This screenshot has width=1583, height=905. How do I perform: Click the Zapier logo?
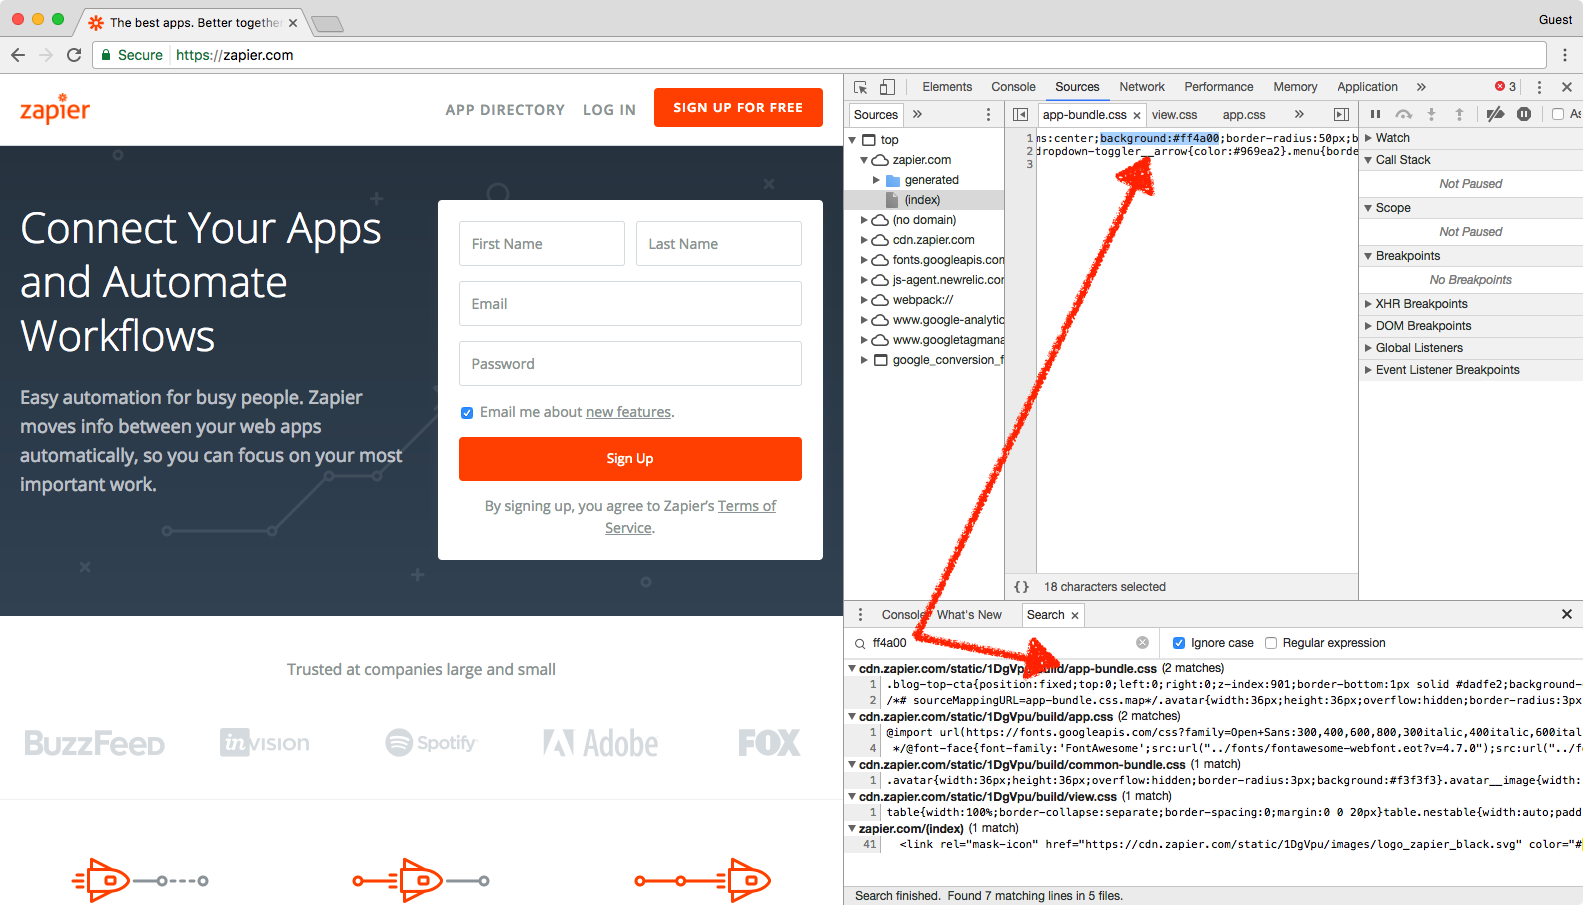pos(55,108)
